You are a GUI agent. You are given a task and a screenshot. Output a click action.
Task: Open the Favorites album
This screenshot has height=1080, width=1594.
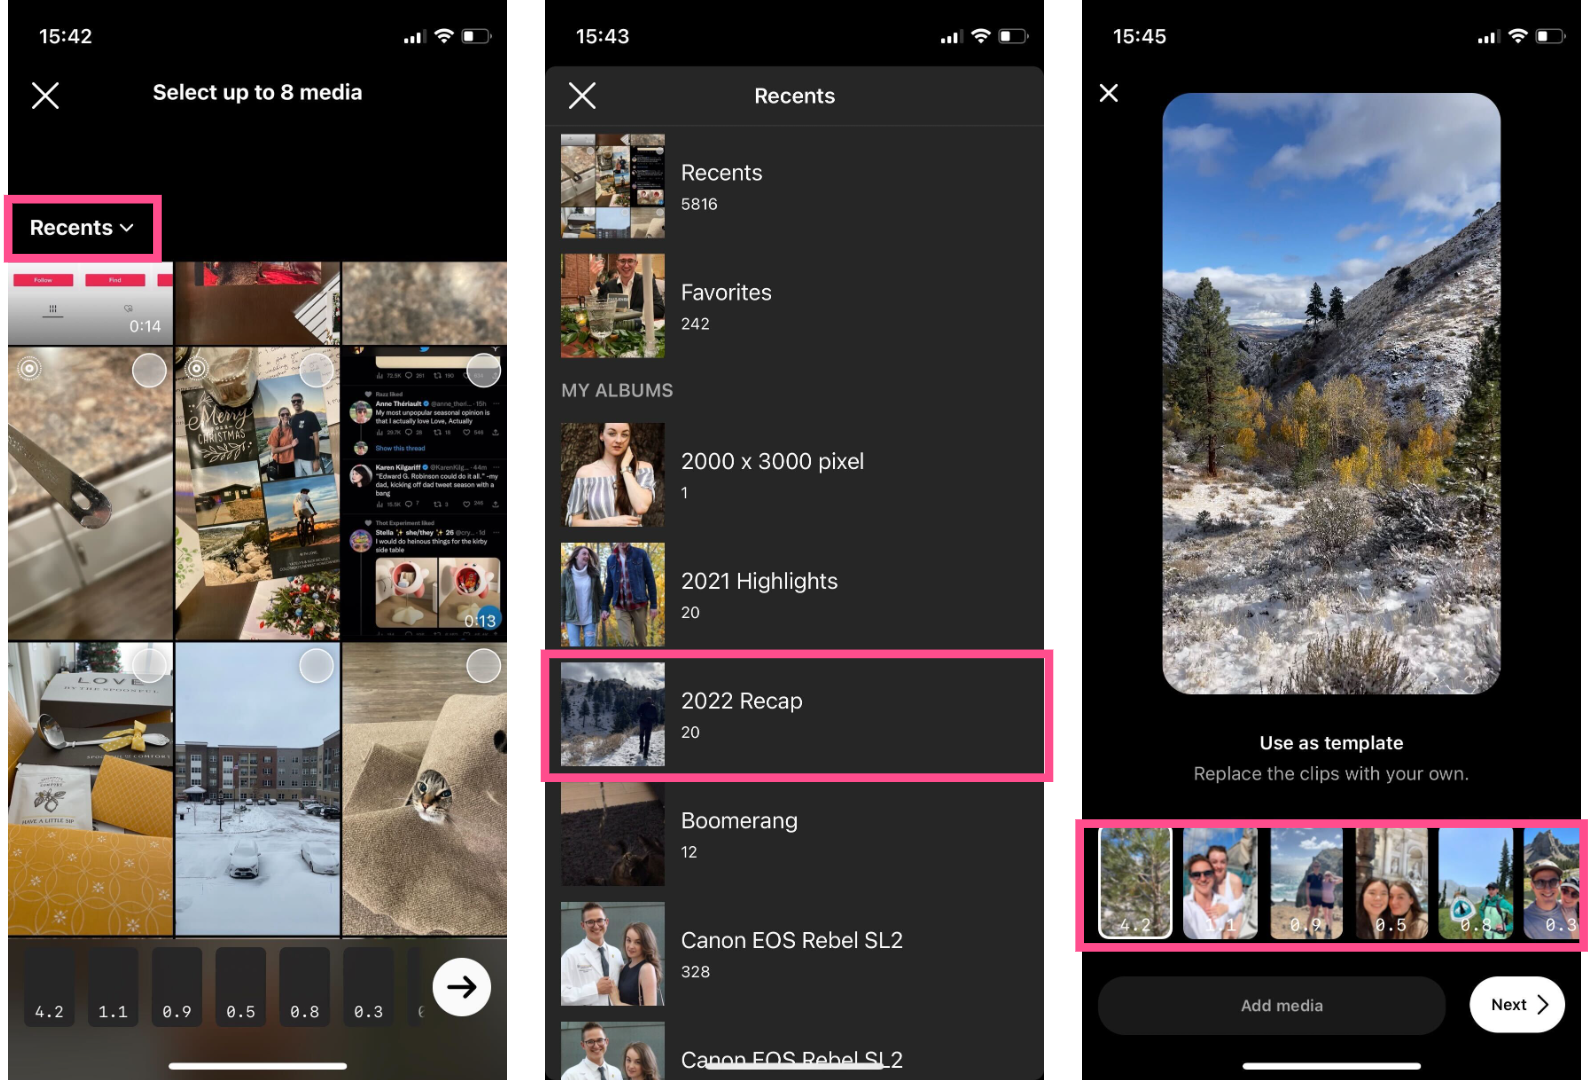point(795,306)
